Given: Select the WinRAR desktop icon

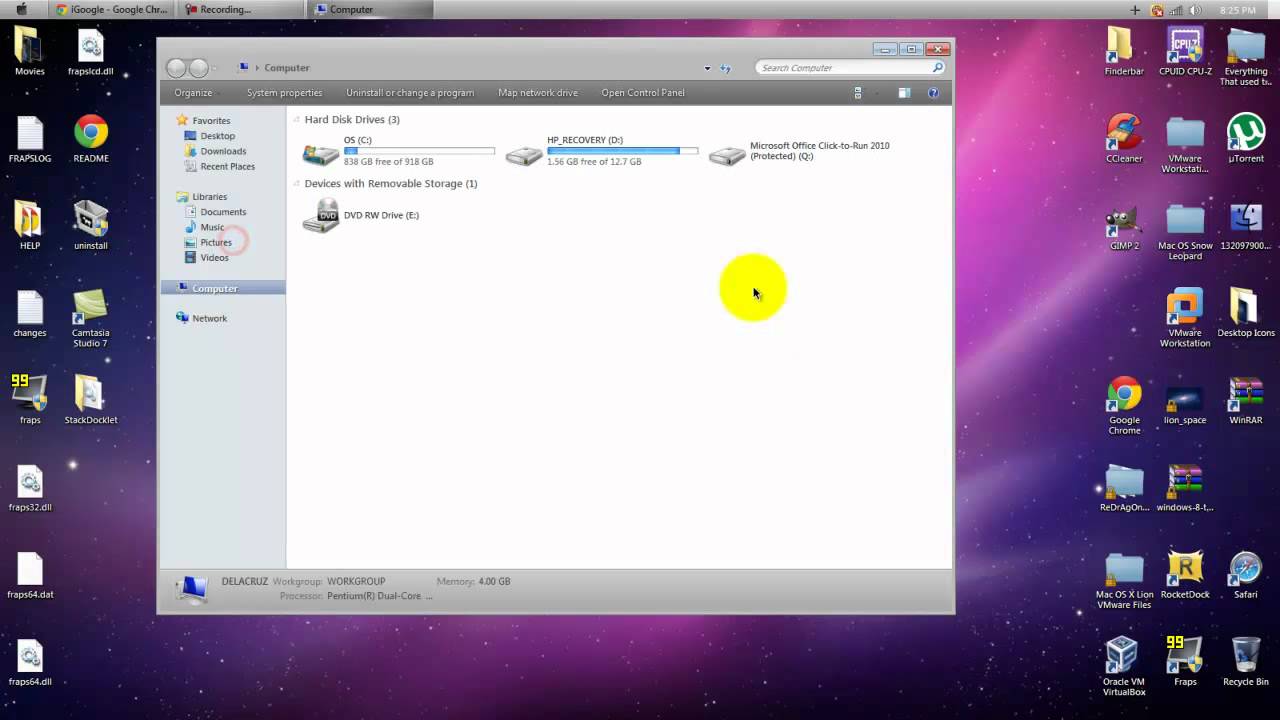Looking at the screenshot, I should point(1246,400).
